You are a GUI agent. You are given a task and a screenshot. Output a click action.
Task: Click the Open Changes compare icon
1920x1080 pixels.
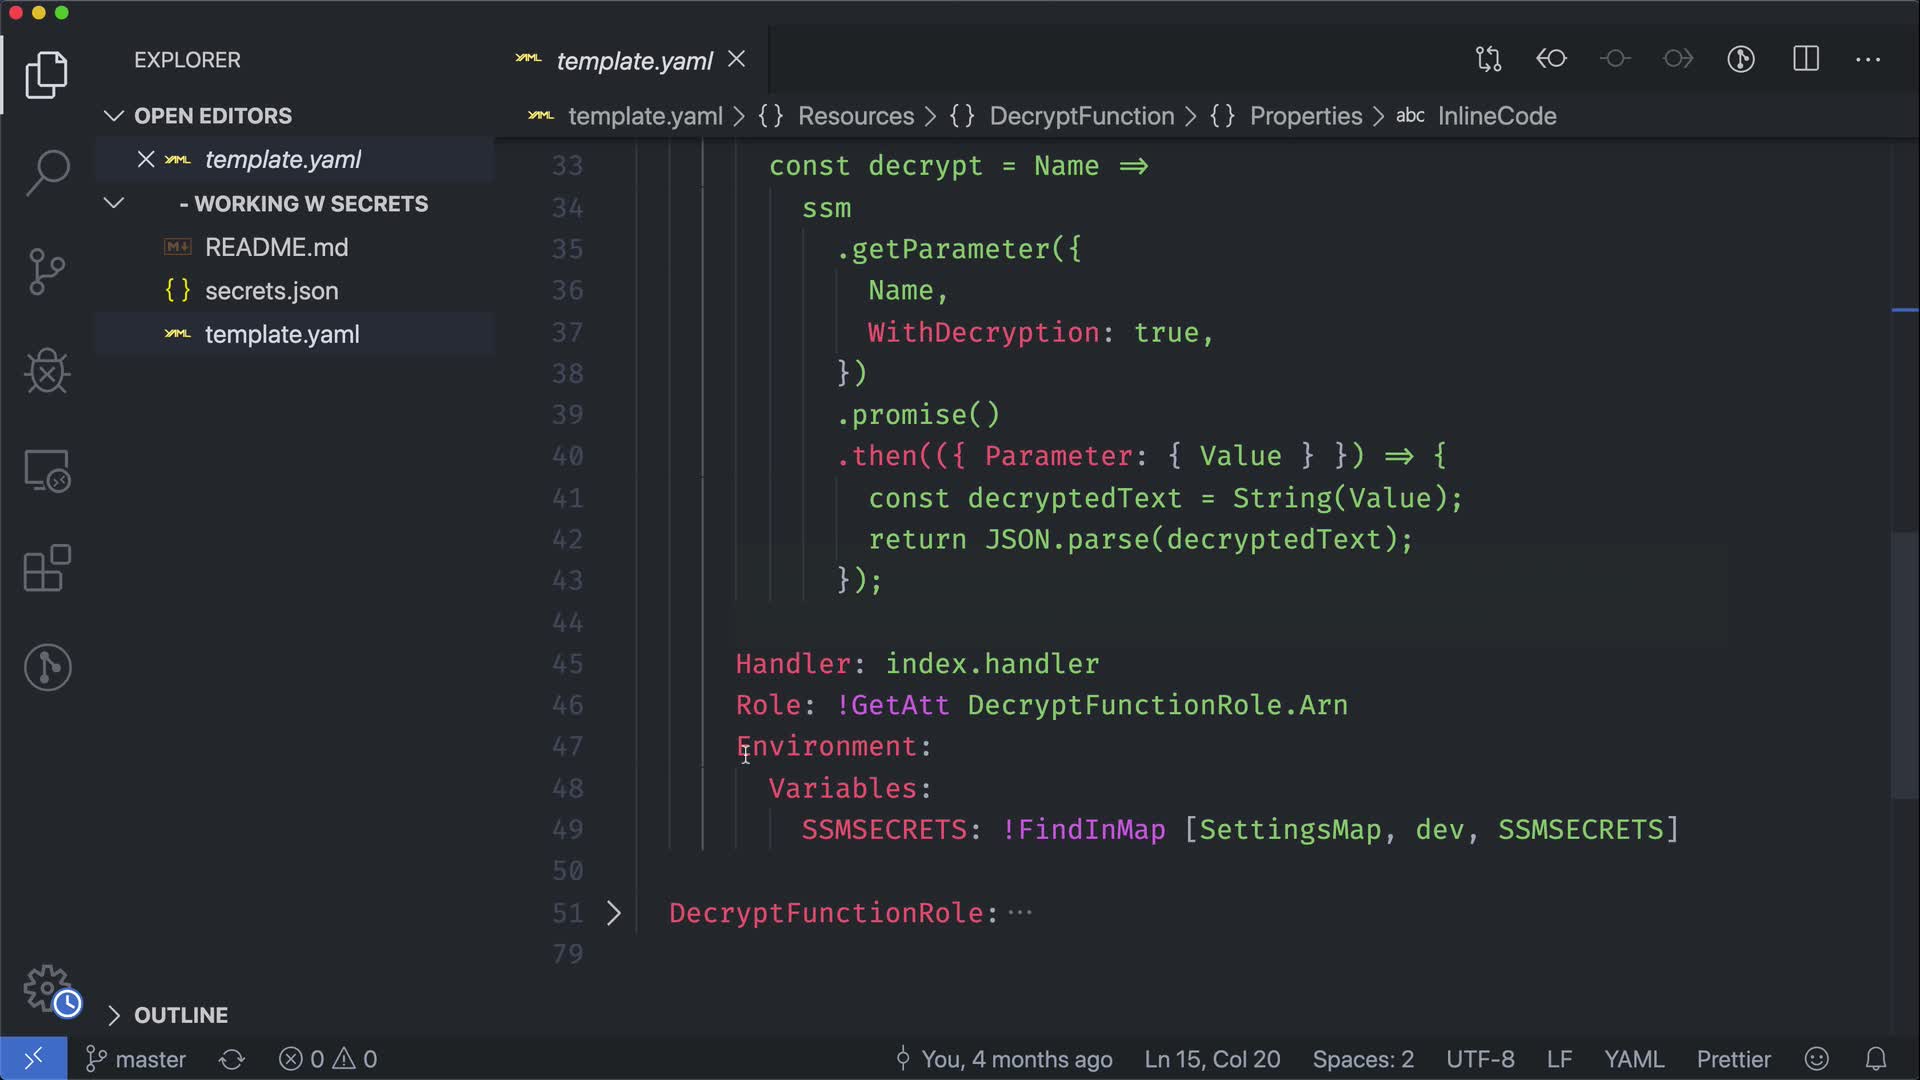click(1488, 59)
